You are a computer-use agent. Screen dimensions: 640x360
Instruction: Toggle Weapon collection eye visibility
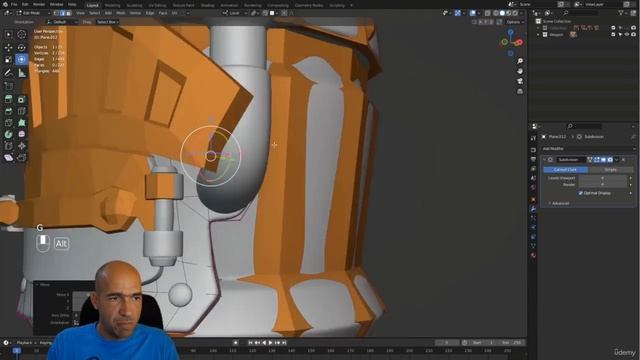627,35
